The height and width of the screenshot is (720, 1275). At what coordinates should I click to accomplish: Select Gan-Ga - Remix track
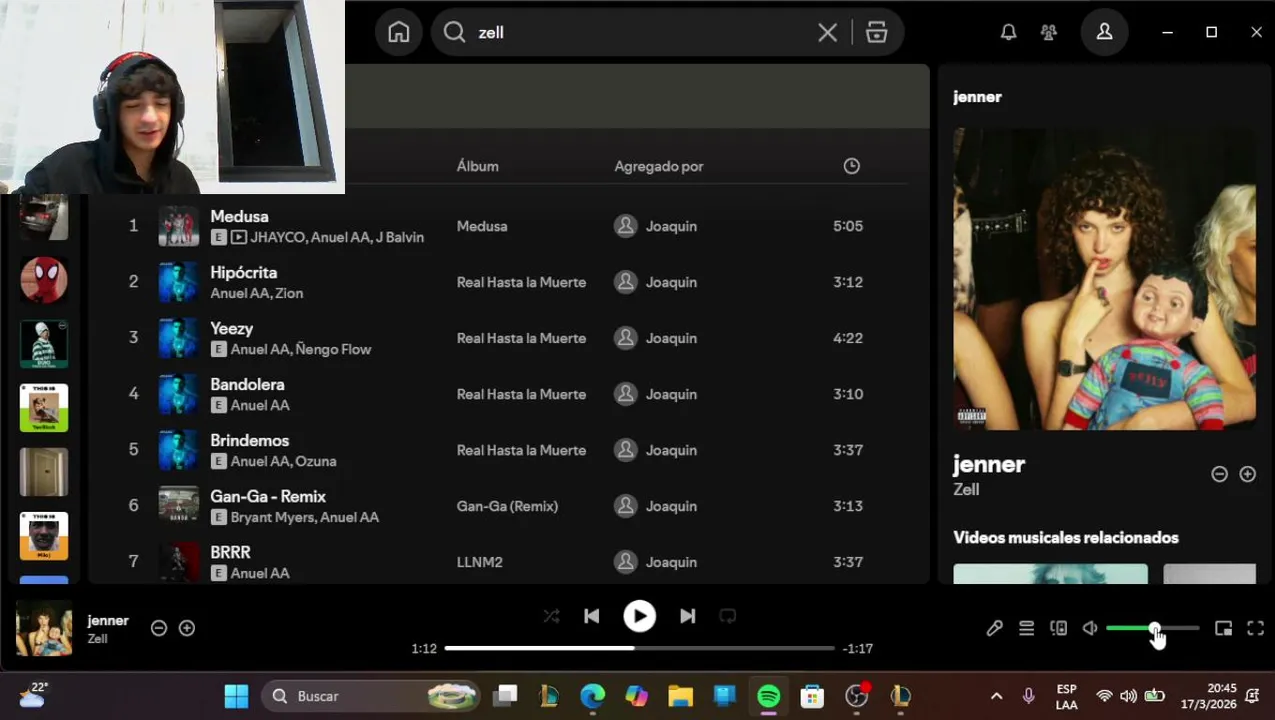click(x=268, y=496)
